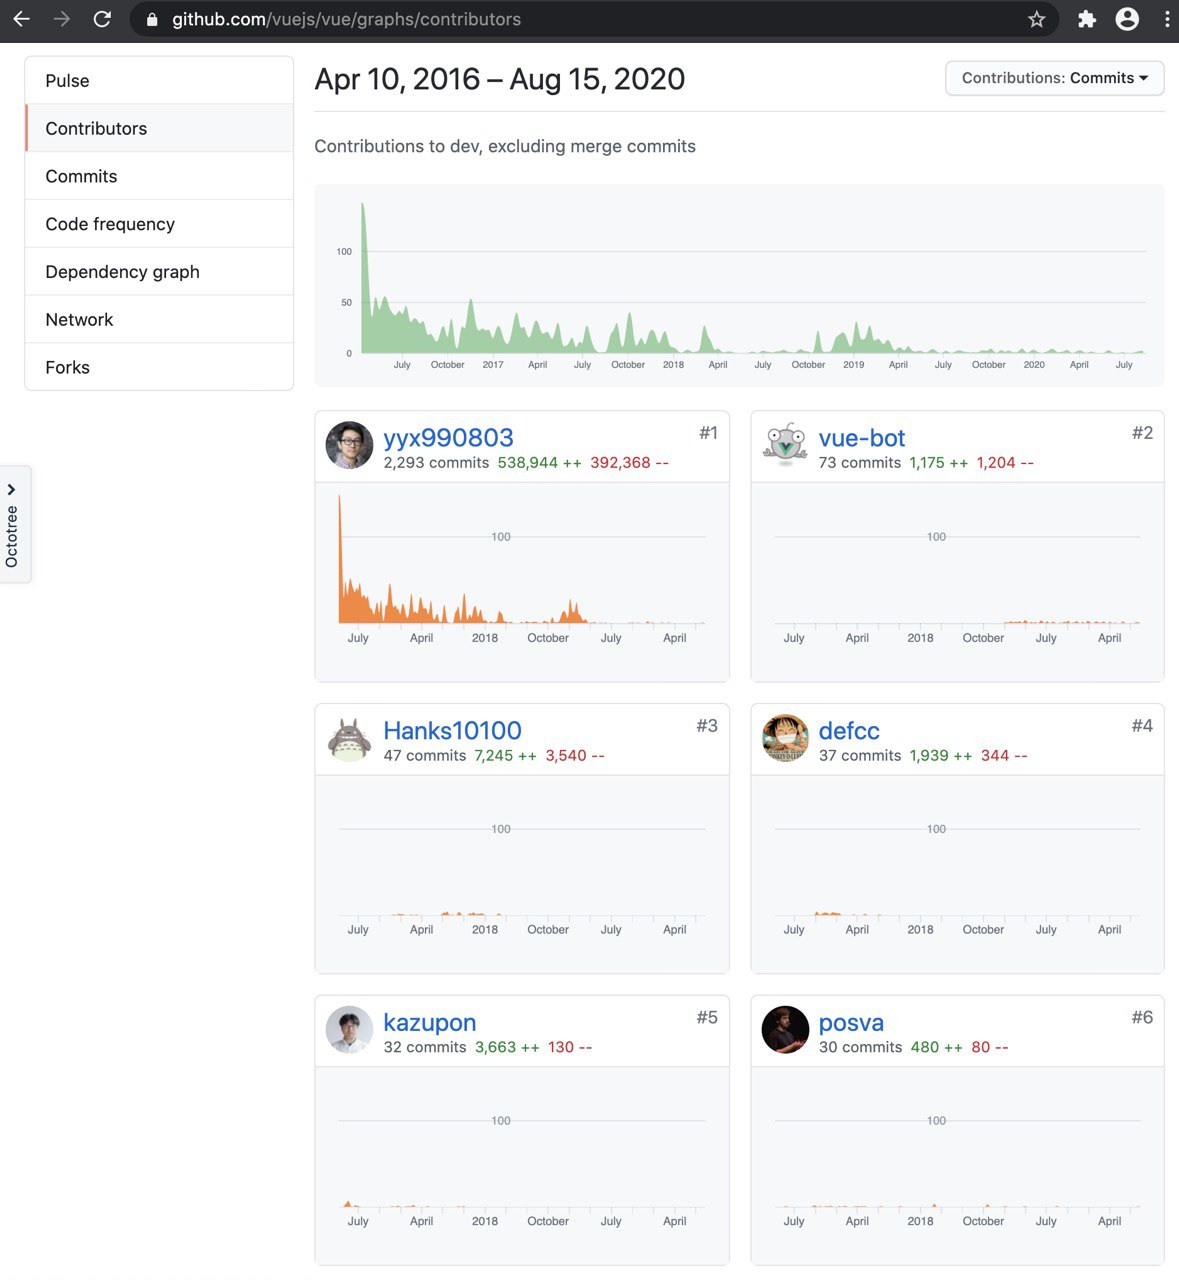Bookmark page with the star icon
This screenshot has height=1280, width=1179.
[1036, 19]
